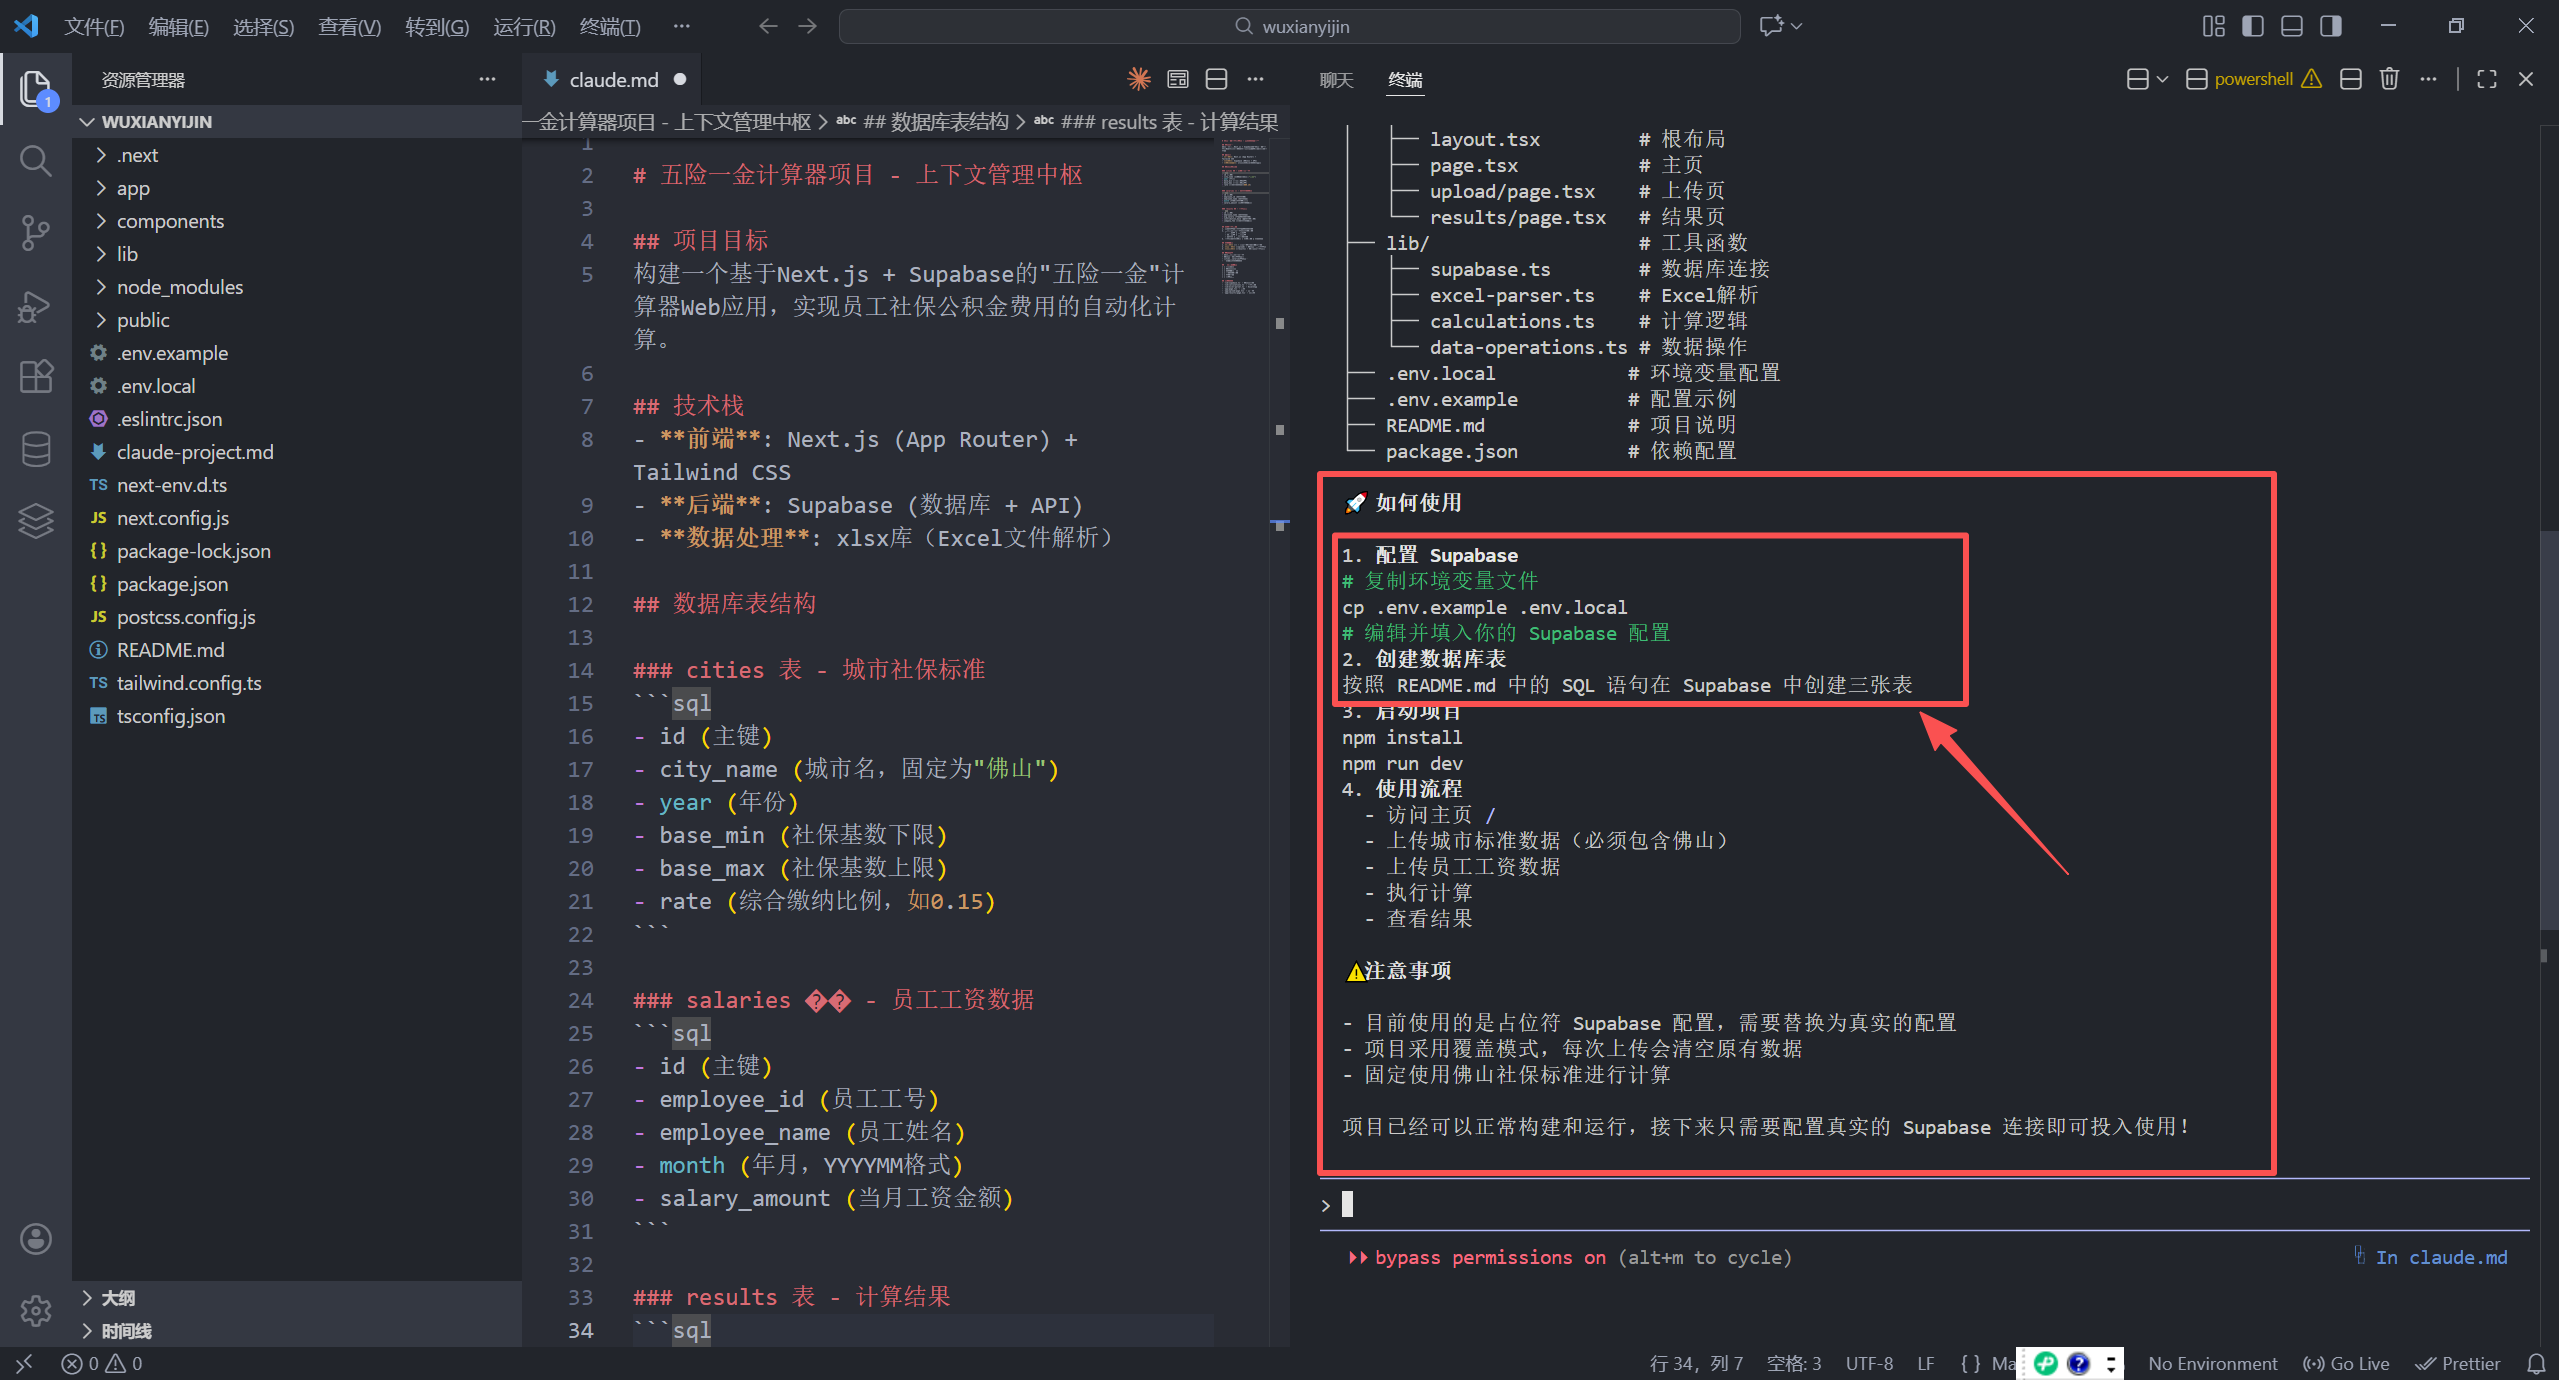Viewport: 2559px width, 1380px height.
Task: Toggle bottom panel visibility
Action: [x=2291, y=26]
